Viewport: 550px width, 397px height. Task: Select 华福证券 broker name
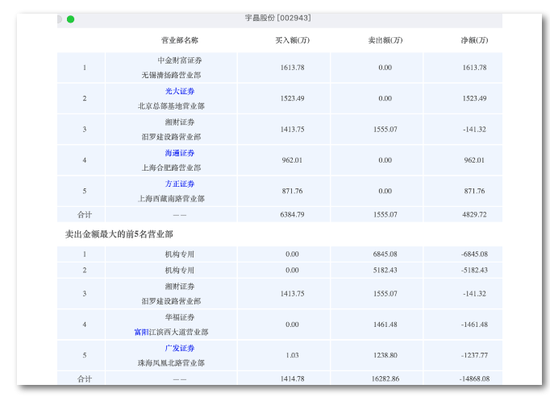tap(180, 317)
